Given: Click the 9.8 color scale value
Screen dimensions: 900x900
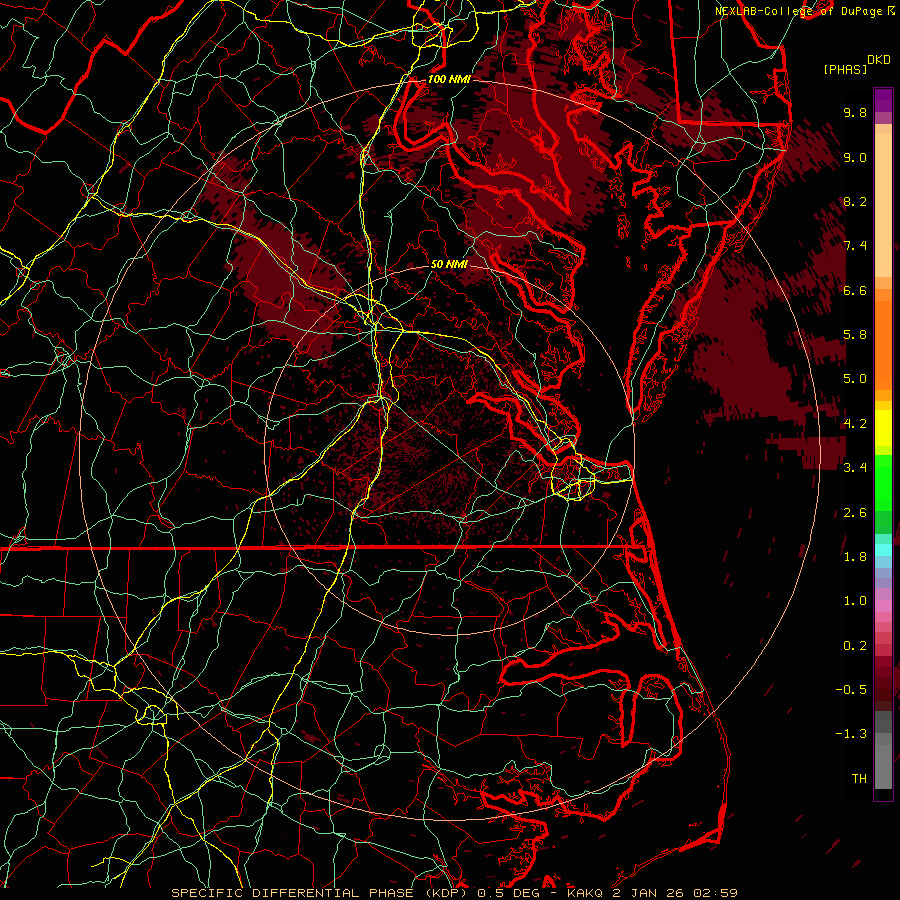Looking at the screenshot, I should pos(855,112).
